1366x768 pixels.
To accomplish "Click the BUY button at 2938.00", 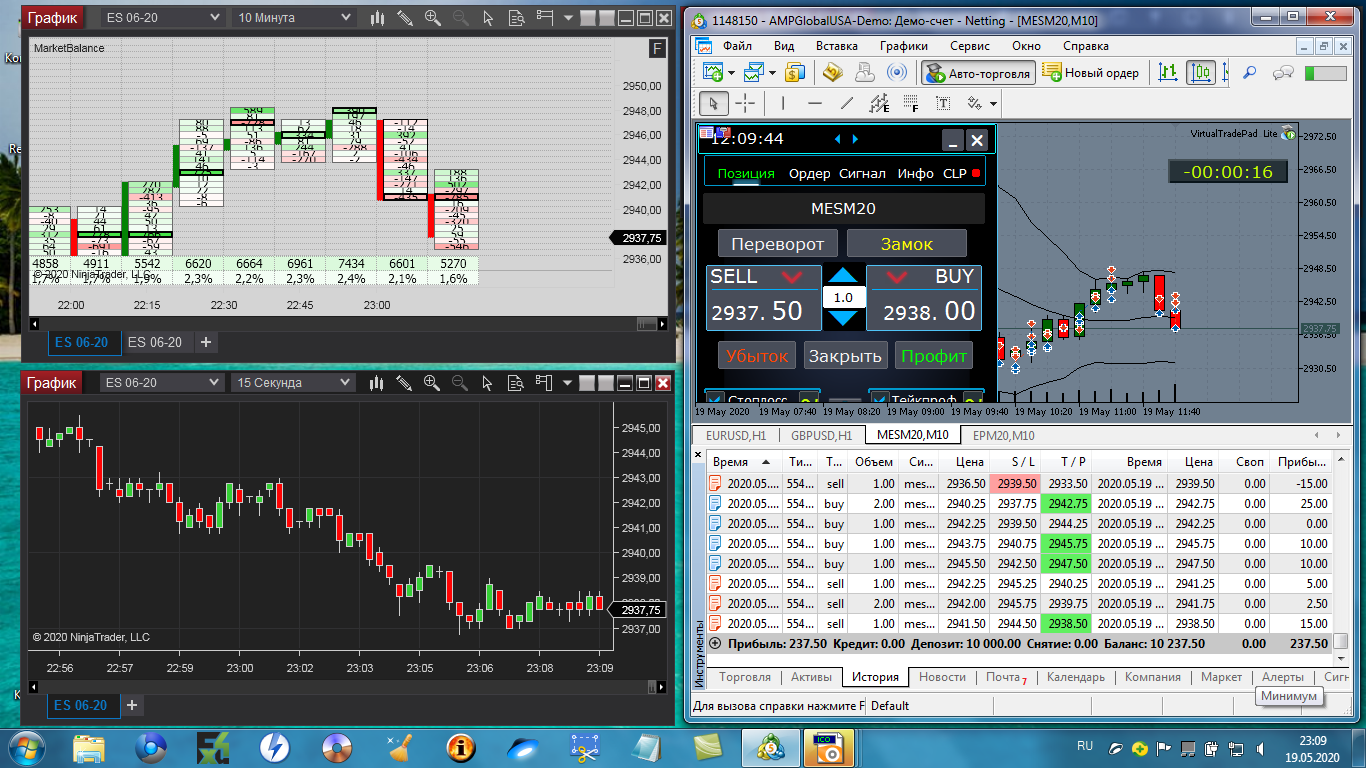I will (x=924, y=298).
